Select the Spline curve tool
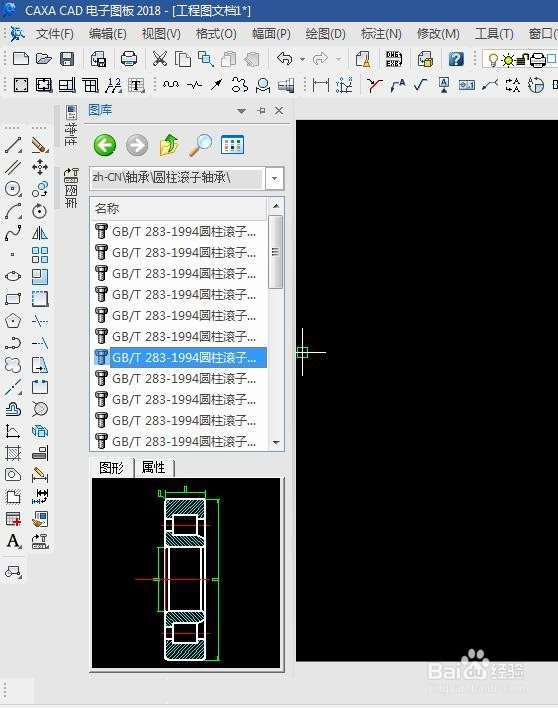The height and width of the screenshot is (708, 558). click(x=13, y=233)
